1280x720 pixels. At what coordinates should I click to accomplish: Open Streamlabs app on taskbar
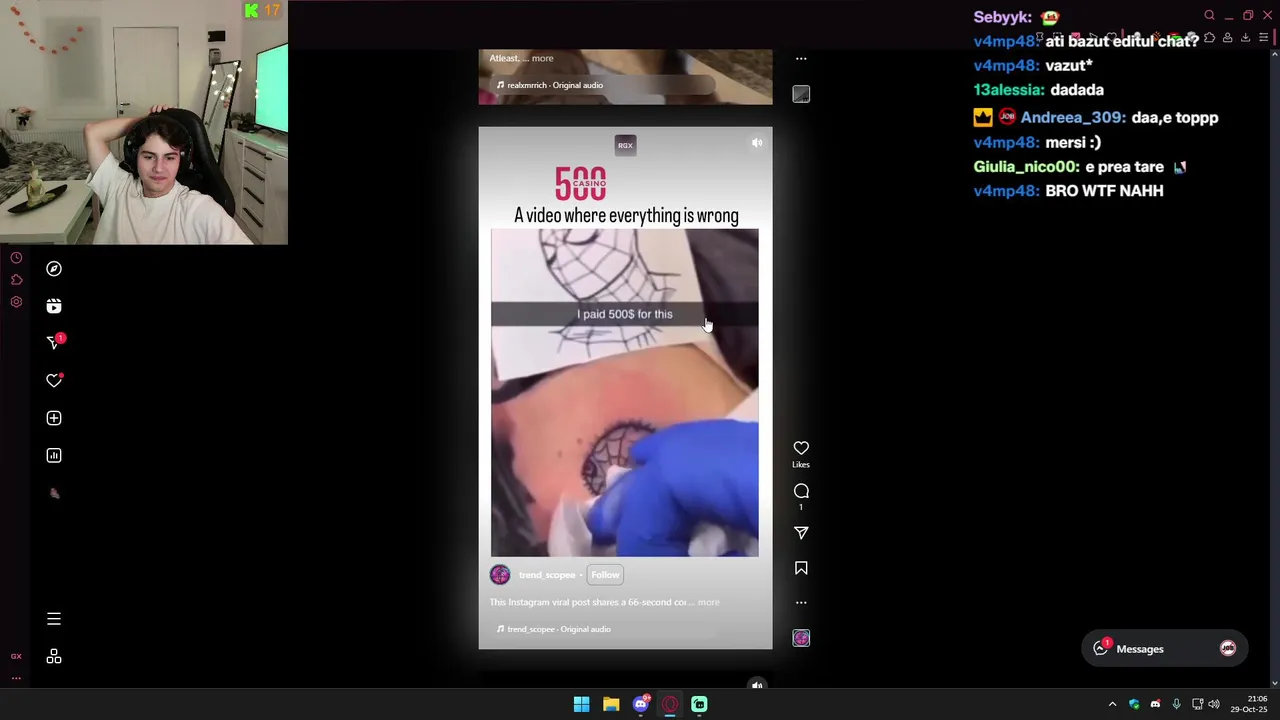click(699, 704)
